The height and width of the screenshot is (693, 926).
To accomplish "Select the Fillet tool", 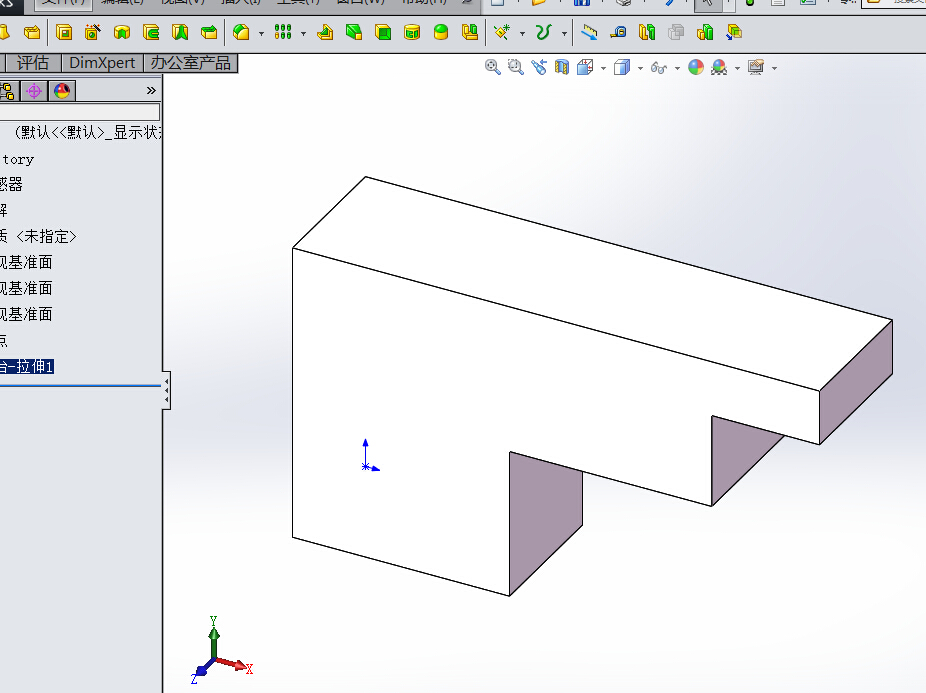I will pyautogui.click(x=241, y=32).
